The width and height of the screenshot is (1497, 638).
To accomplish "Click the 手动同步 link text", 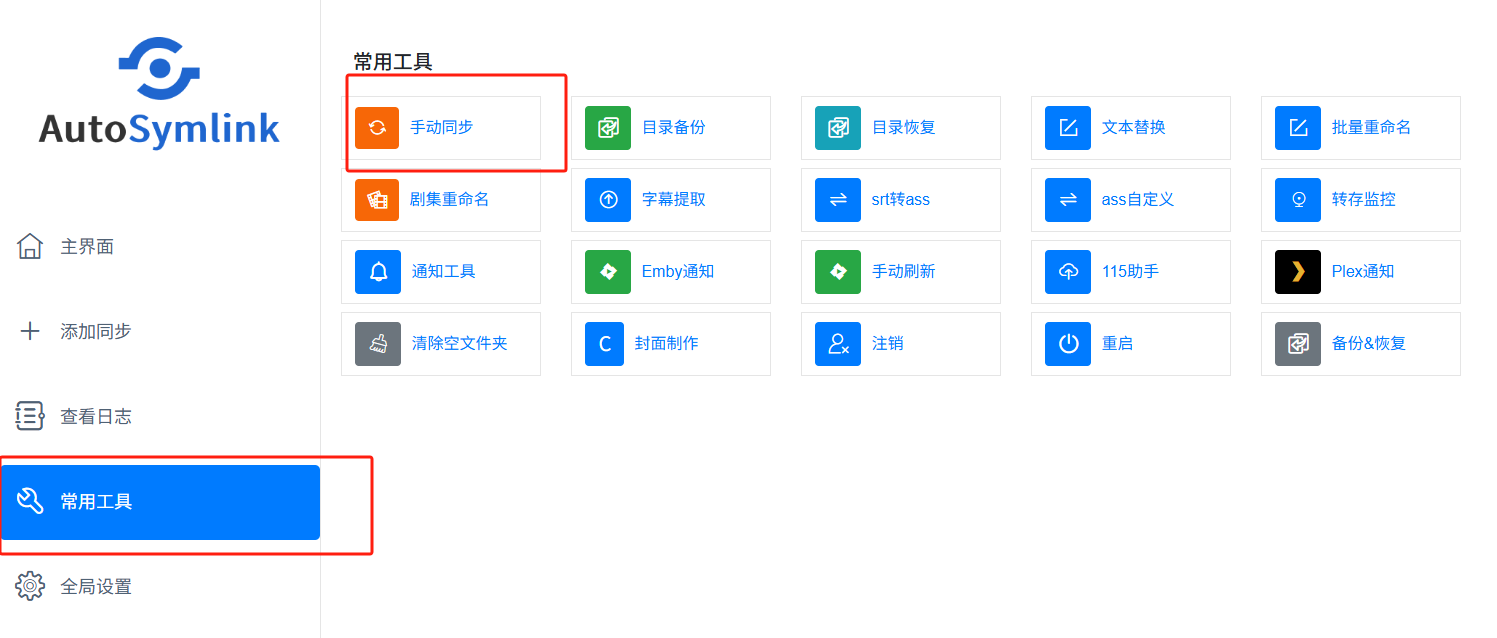I will coord(441,128).
